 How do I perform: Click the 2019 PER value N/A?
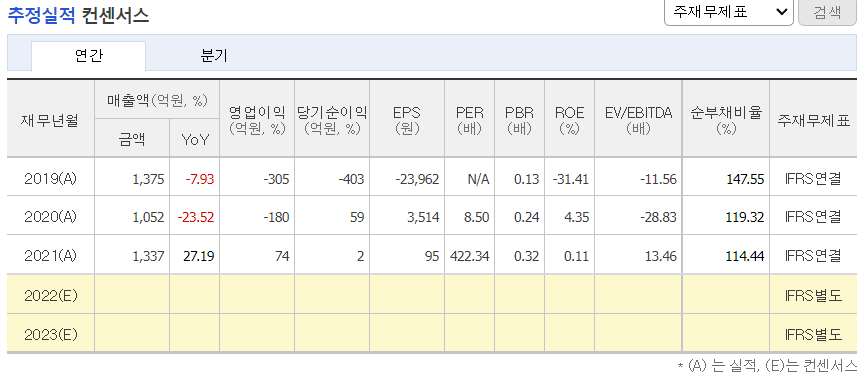click(479, 179)
